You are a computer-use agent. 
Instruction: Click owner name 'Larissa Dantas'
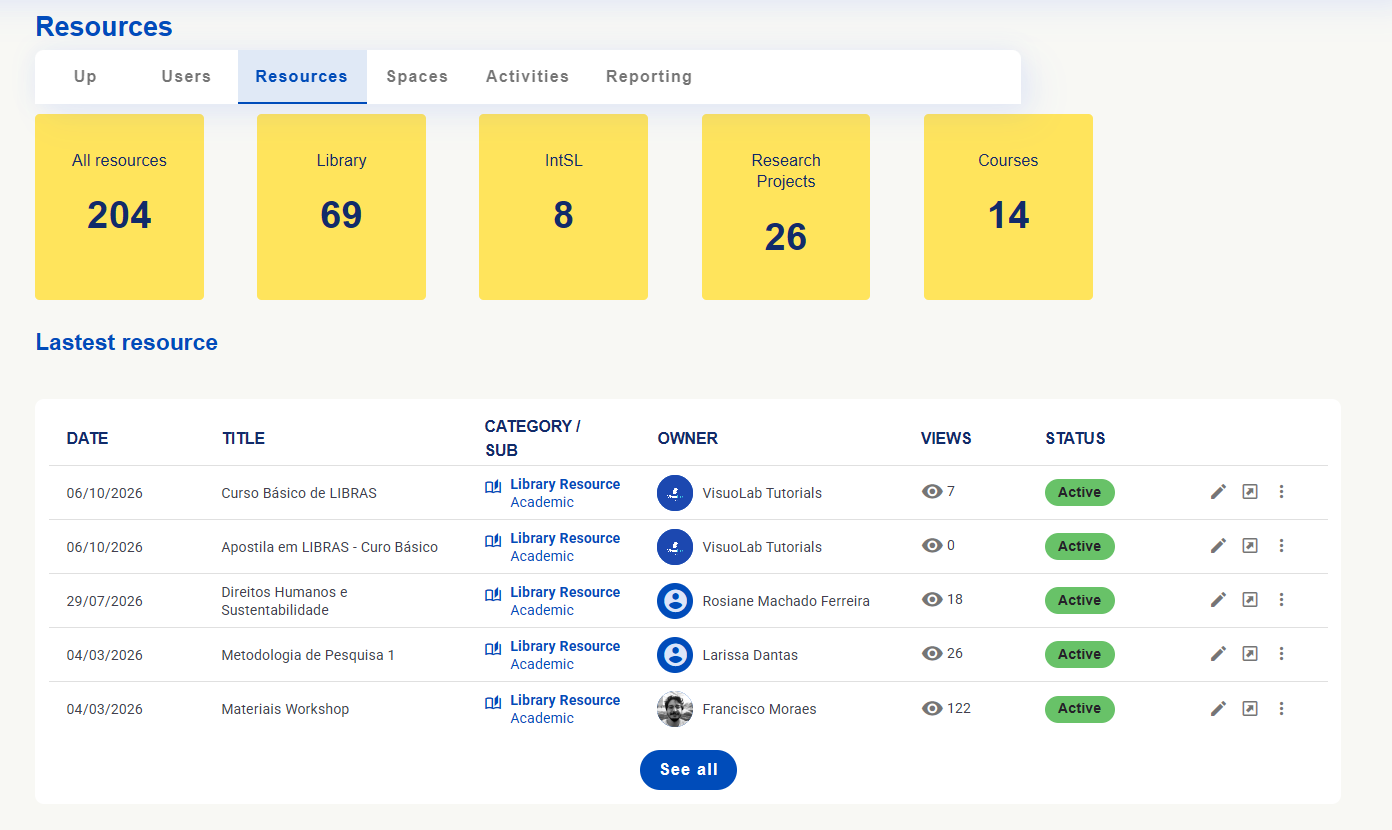tap(750, 655)
